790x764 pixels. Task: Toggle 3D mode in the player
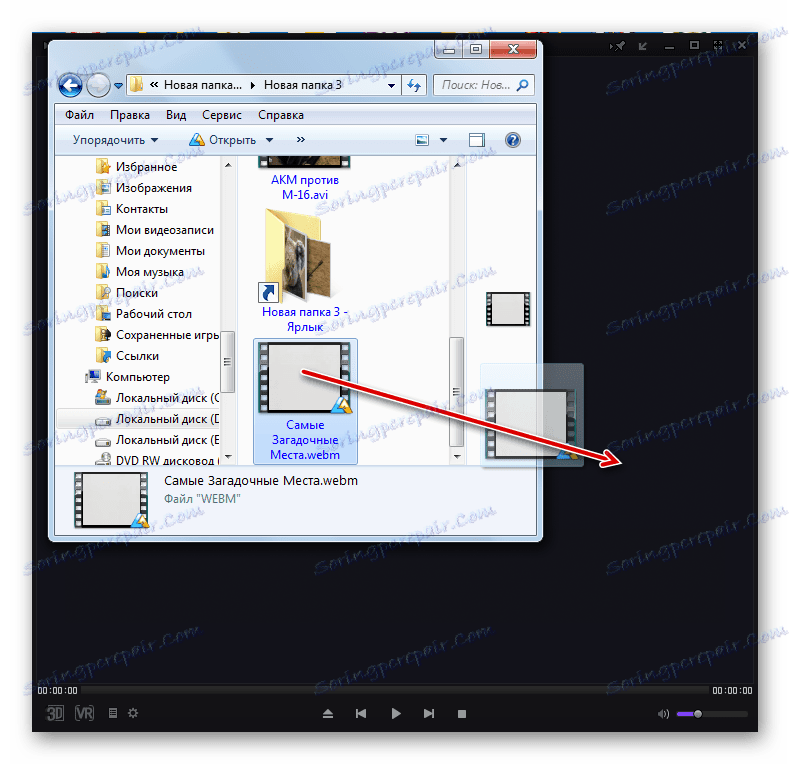click(55, 713)
